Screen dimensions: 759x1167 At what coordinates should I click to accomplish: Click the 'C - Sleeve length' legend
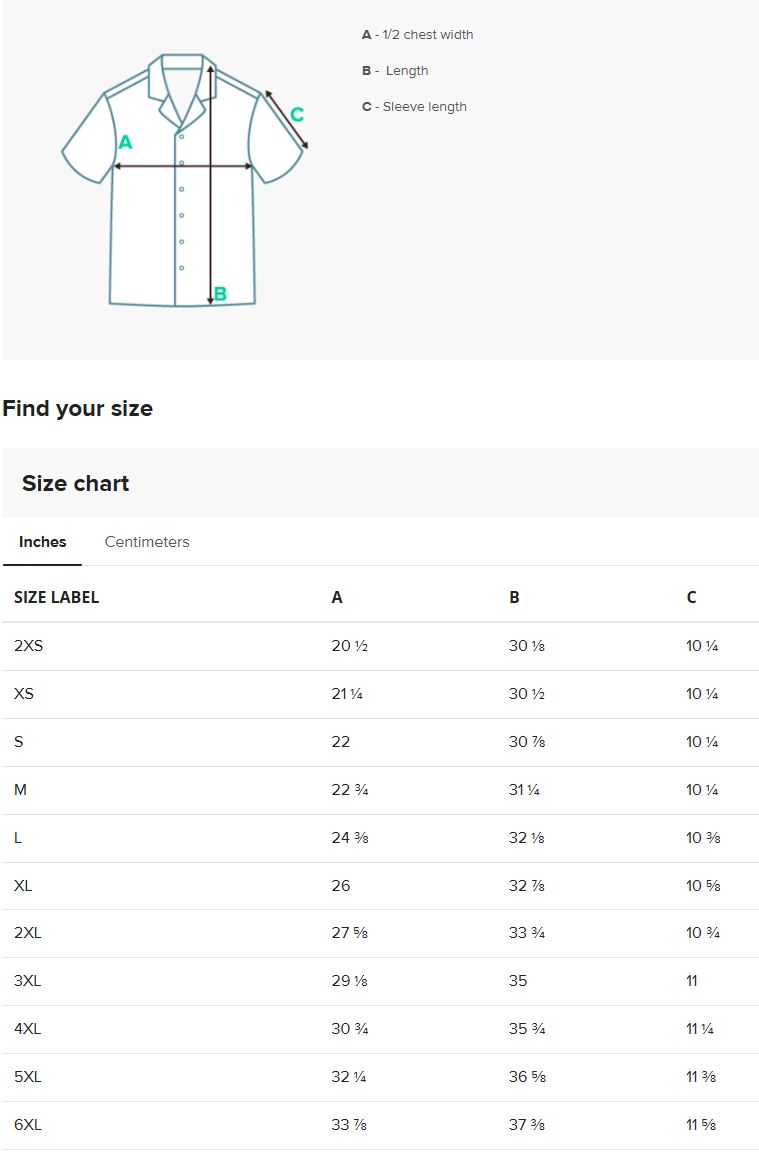tap(414, 107)
